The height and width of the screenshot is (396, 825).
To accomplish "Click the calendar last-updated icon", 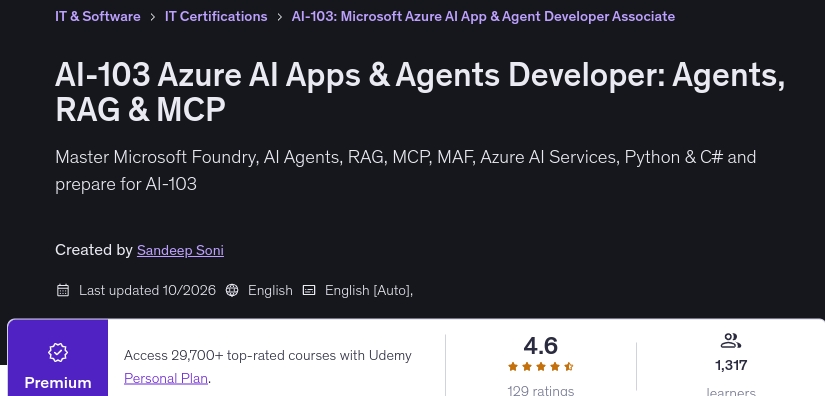I will pyautogui.click(x=63, y=290).
